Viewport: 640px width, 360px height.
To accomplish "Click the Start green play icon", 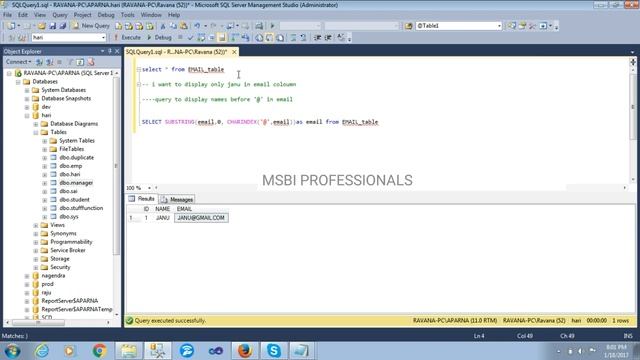I will pos(272,26).
